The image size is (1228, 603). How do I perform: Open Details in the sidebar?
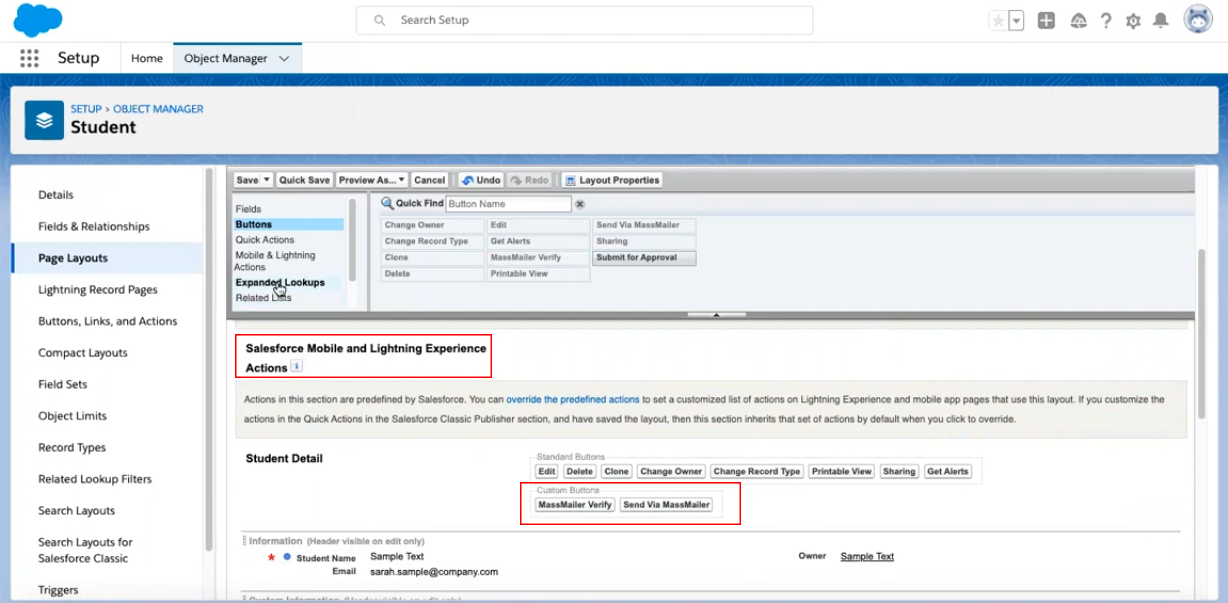tap(56, 195)
